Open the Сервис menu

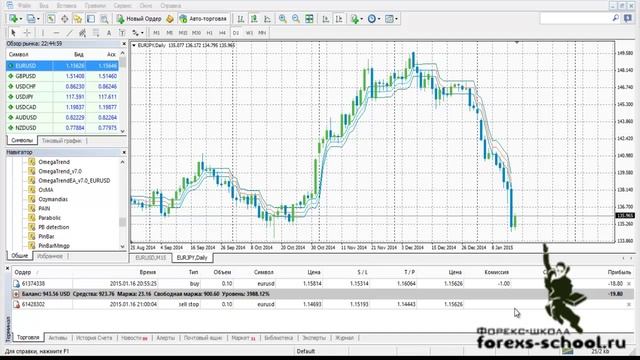pos(122,6)
